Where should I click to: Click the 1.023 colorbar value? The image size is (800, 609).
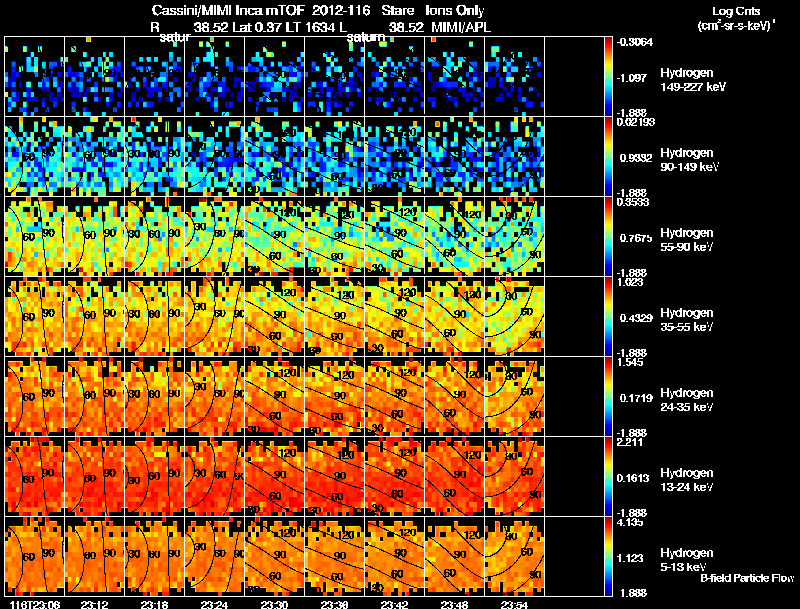(630, 282)
